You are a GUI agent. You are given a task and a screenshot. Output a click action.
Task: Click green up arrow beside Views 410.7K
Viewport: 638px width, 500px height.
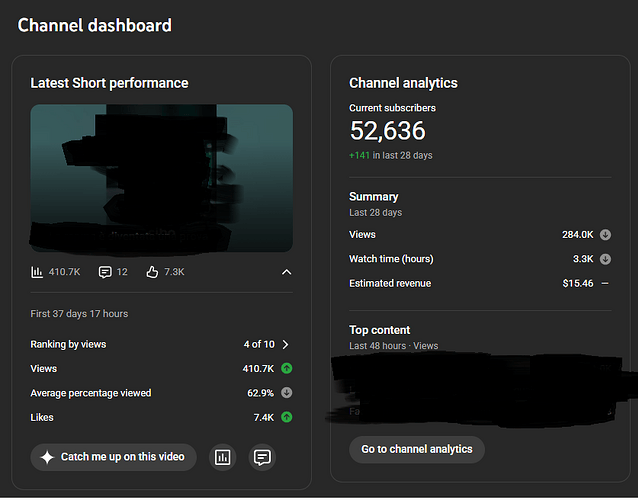287,369
